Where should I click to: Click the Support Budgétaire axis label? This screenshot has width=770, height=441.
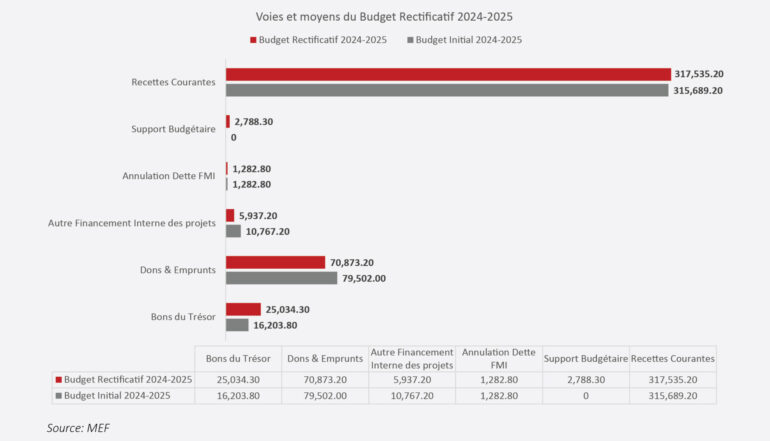[x=173, y=129]
